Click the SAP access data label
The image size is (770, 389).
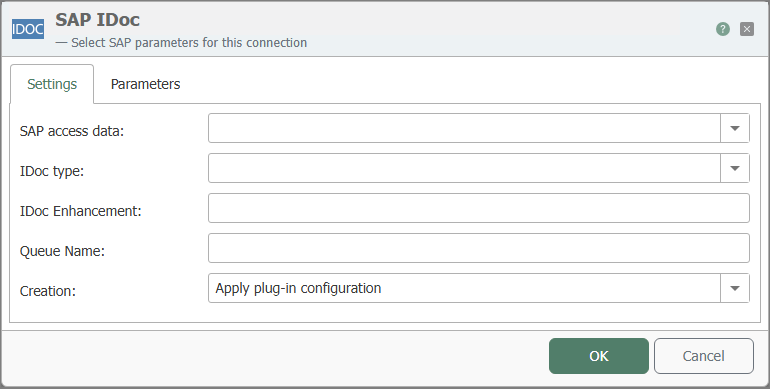(72, 131)
